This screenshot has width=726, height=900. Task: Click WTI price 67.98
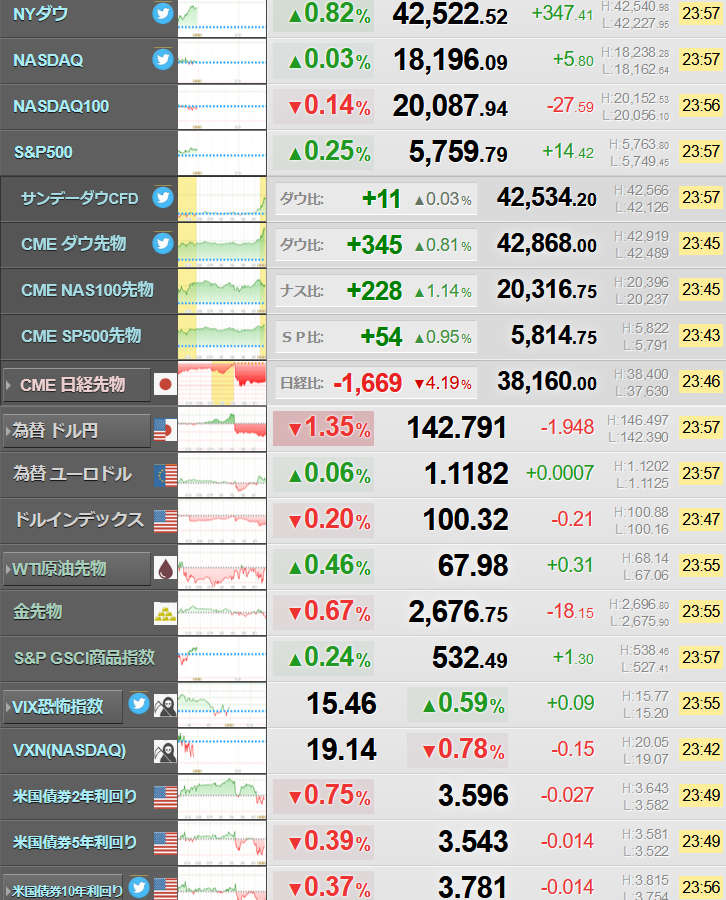(x=473, y=565)
